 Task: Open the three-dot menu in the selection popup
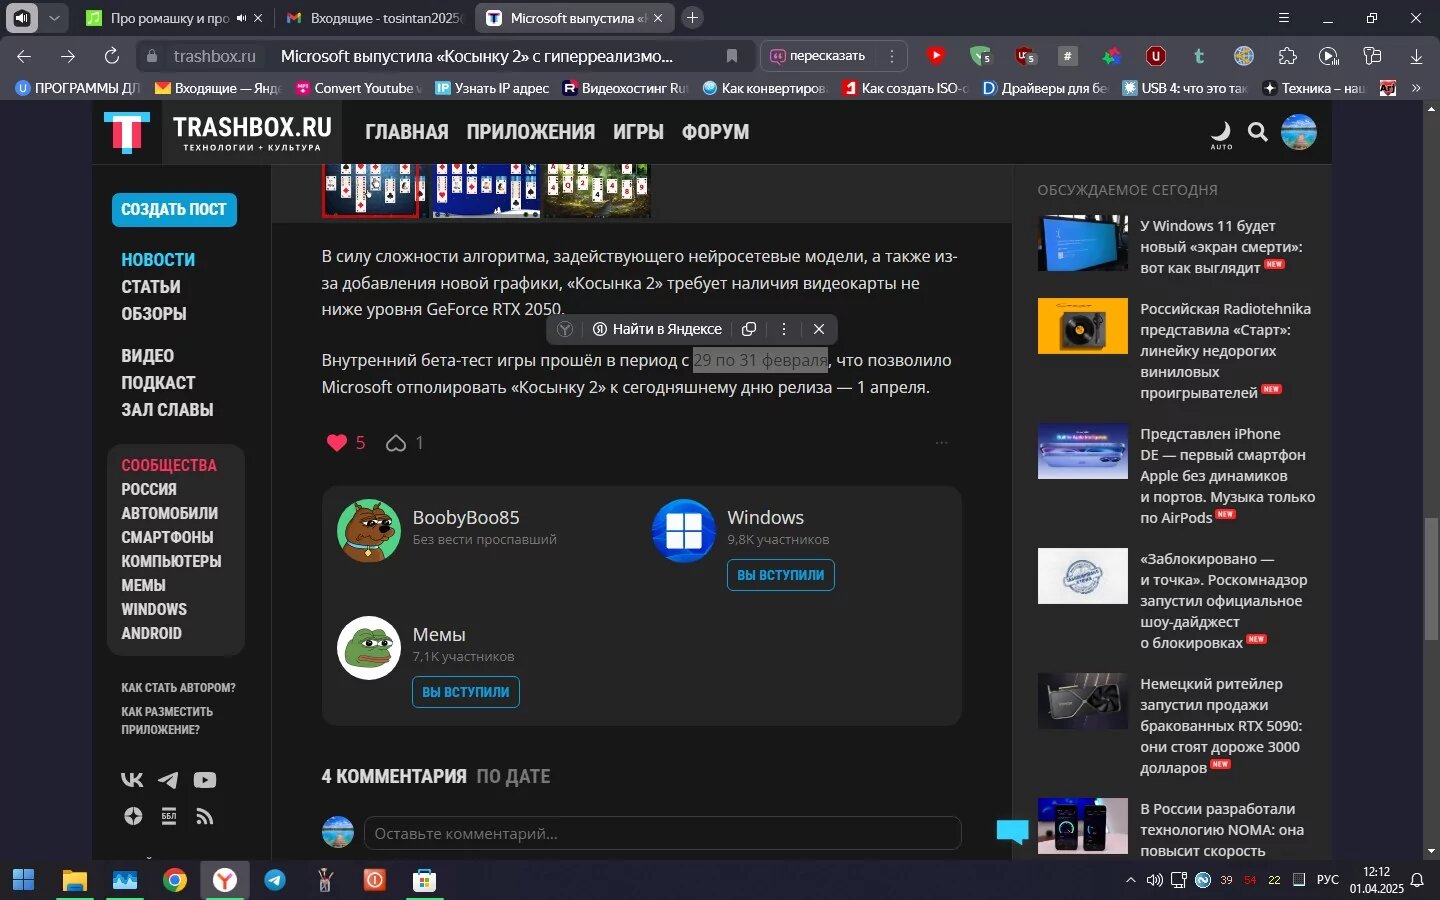(x=784, y=329)
